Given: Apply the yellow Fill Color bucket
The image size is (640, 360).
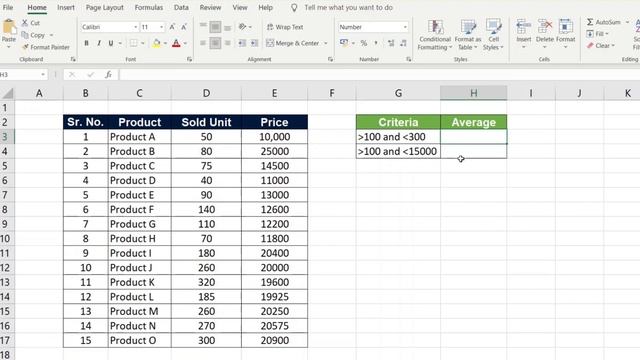Looking at the screenshot, I should (x=156, y=43).
